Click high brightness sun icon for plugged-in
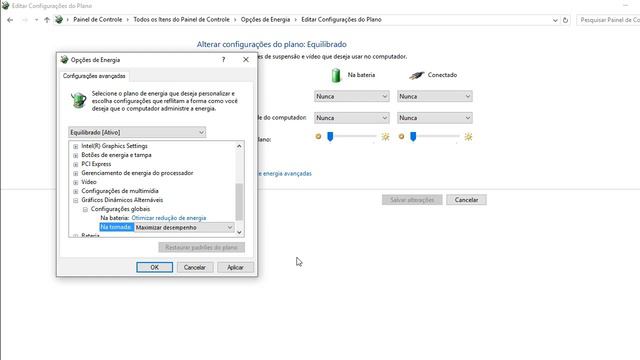 (468, 137)
